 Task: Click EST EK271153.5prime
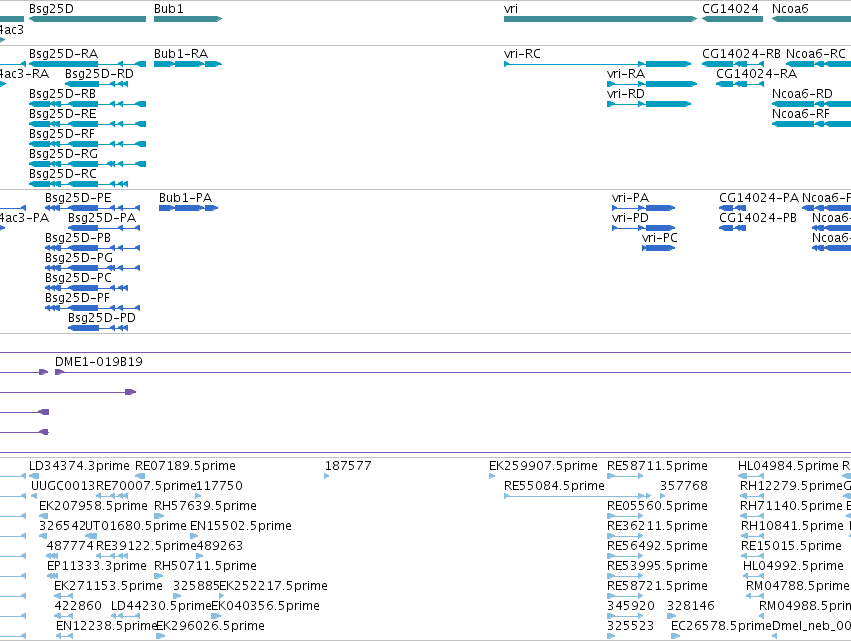[x=63, y=596]
